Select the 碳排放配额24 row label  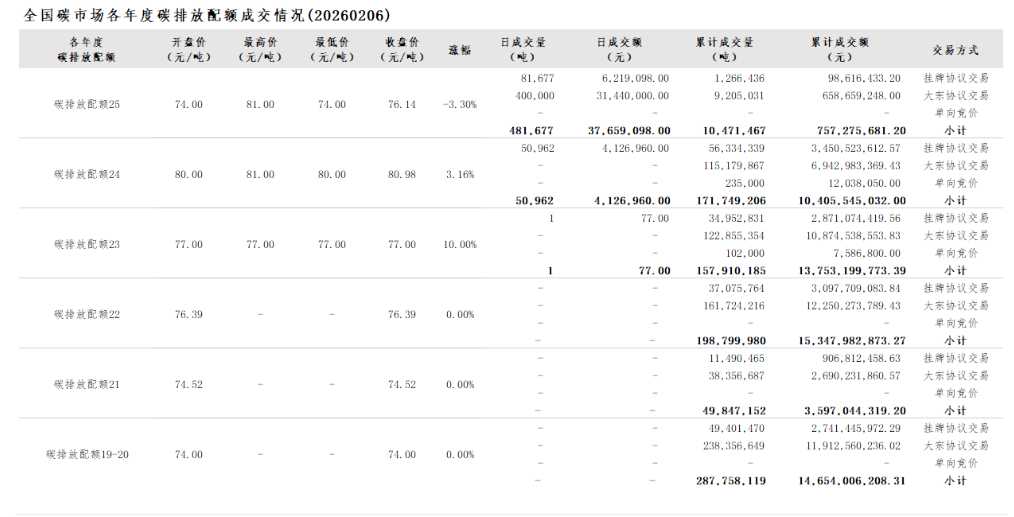pyautogui.click(x=87, y=174)
